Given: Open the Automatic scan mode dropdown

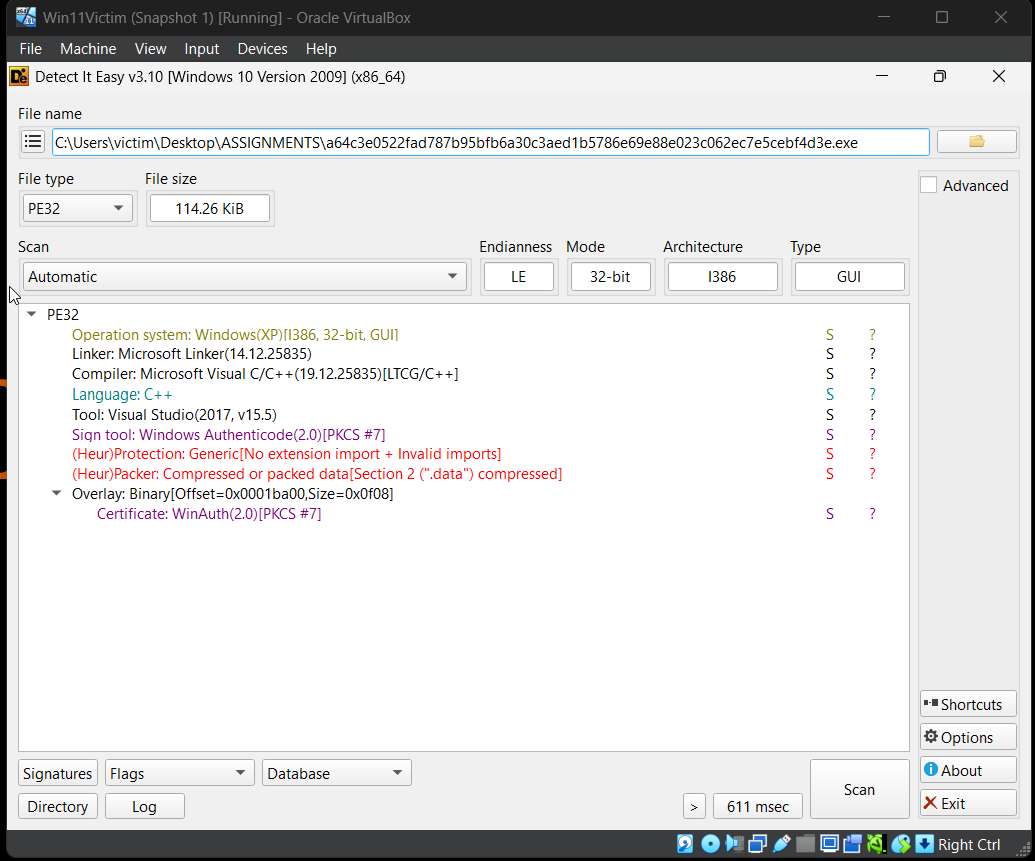Looking at the screenshot, I should pos(453,276).
